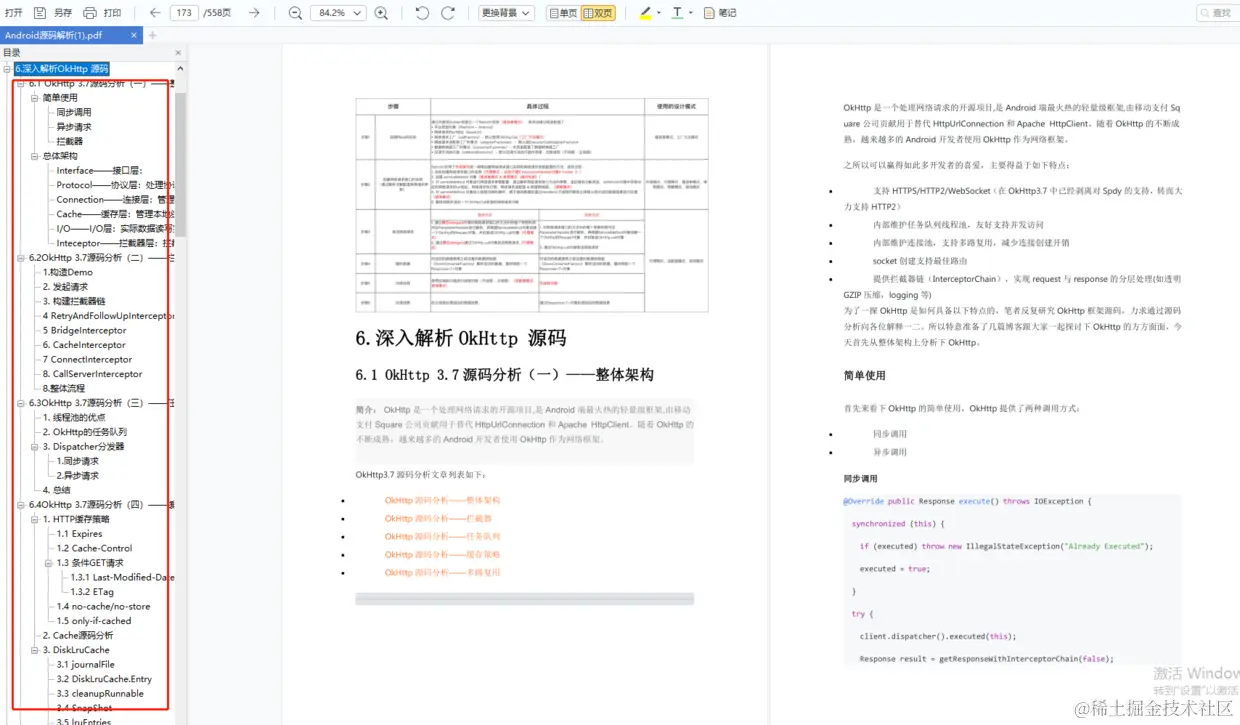Click the 打开 (open file) button
The width and height of the screenshot is (1240, 725).
[14, 13]
